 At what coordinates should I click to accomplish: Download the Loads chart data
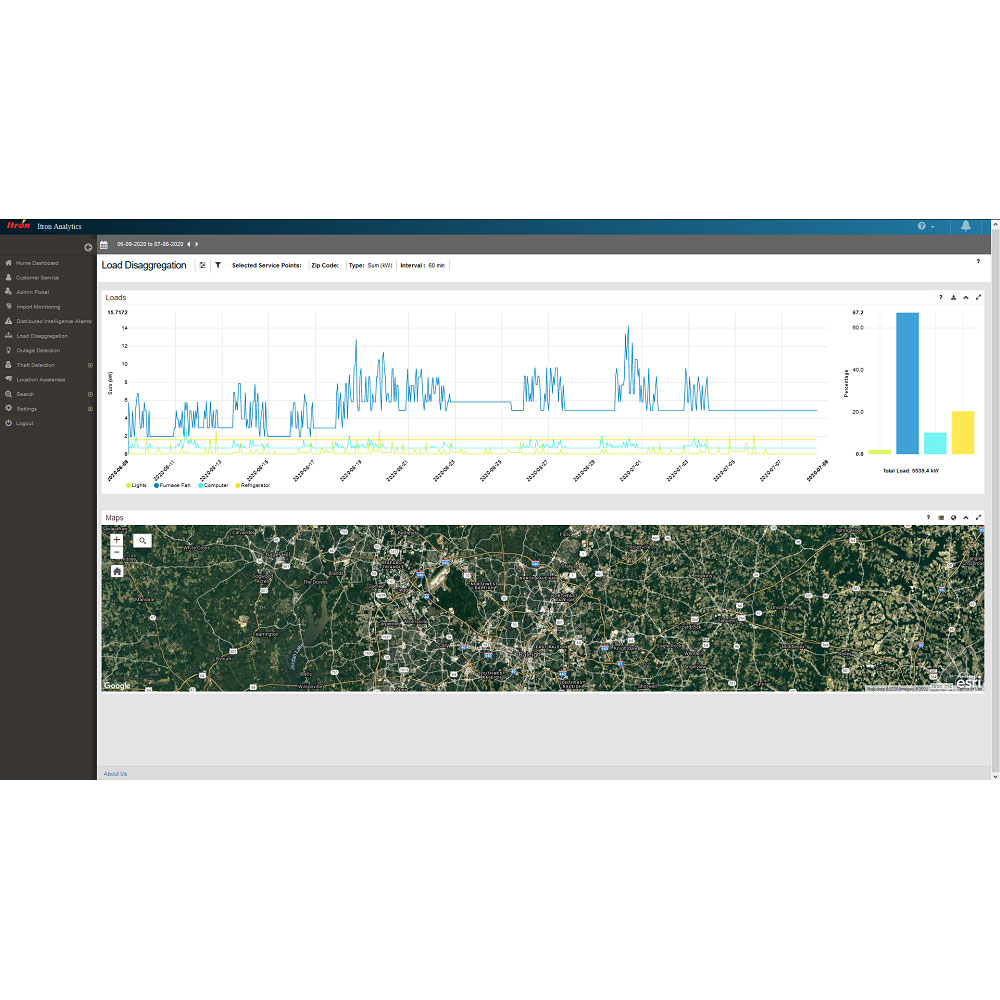point(954,298)
